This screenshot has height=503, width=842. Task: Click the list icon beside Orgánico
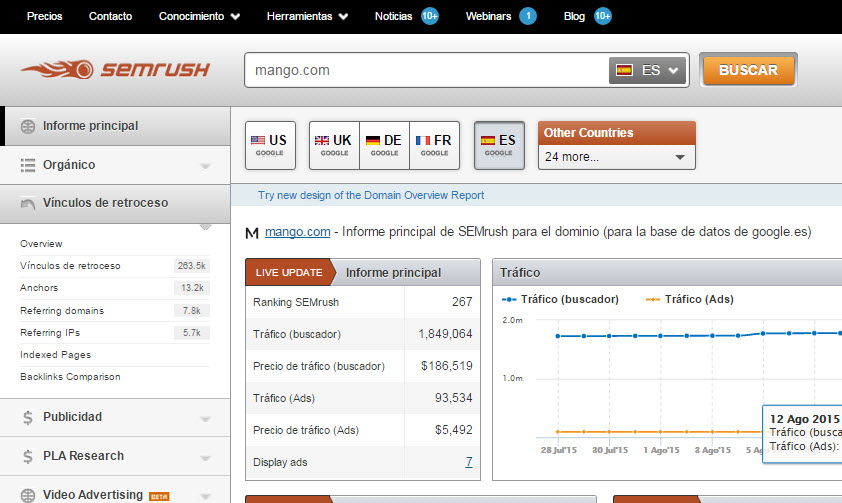click(28, 165)
